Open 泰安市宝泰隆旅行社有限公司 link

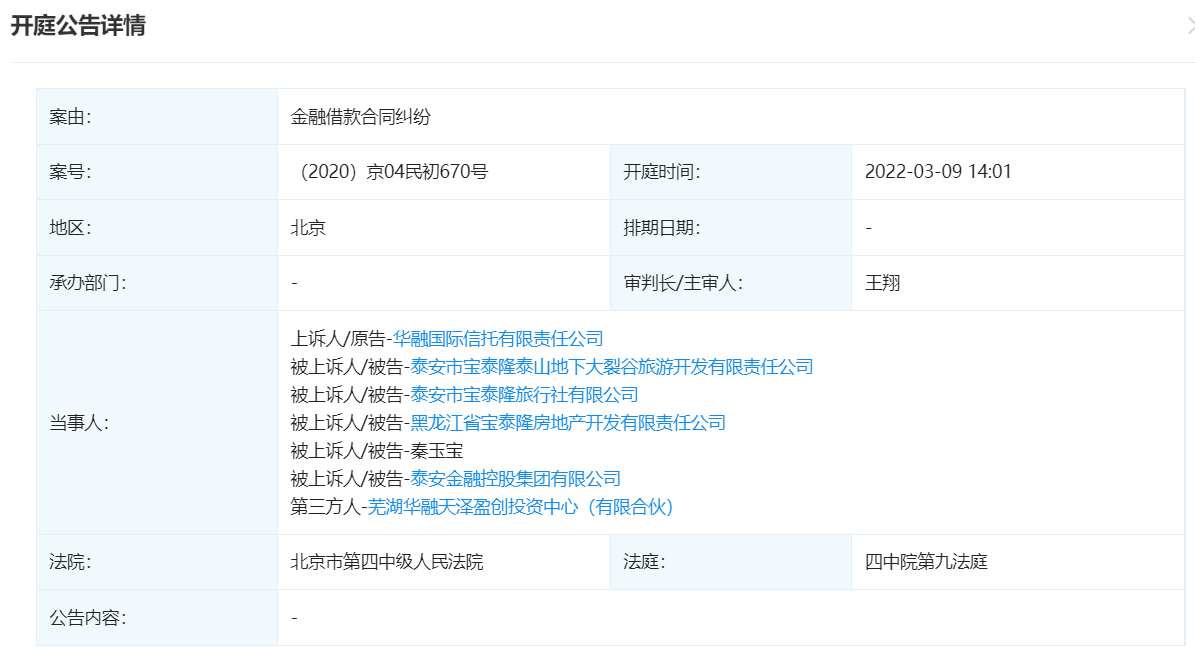click(524, 395)
